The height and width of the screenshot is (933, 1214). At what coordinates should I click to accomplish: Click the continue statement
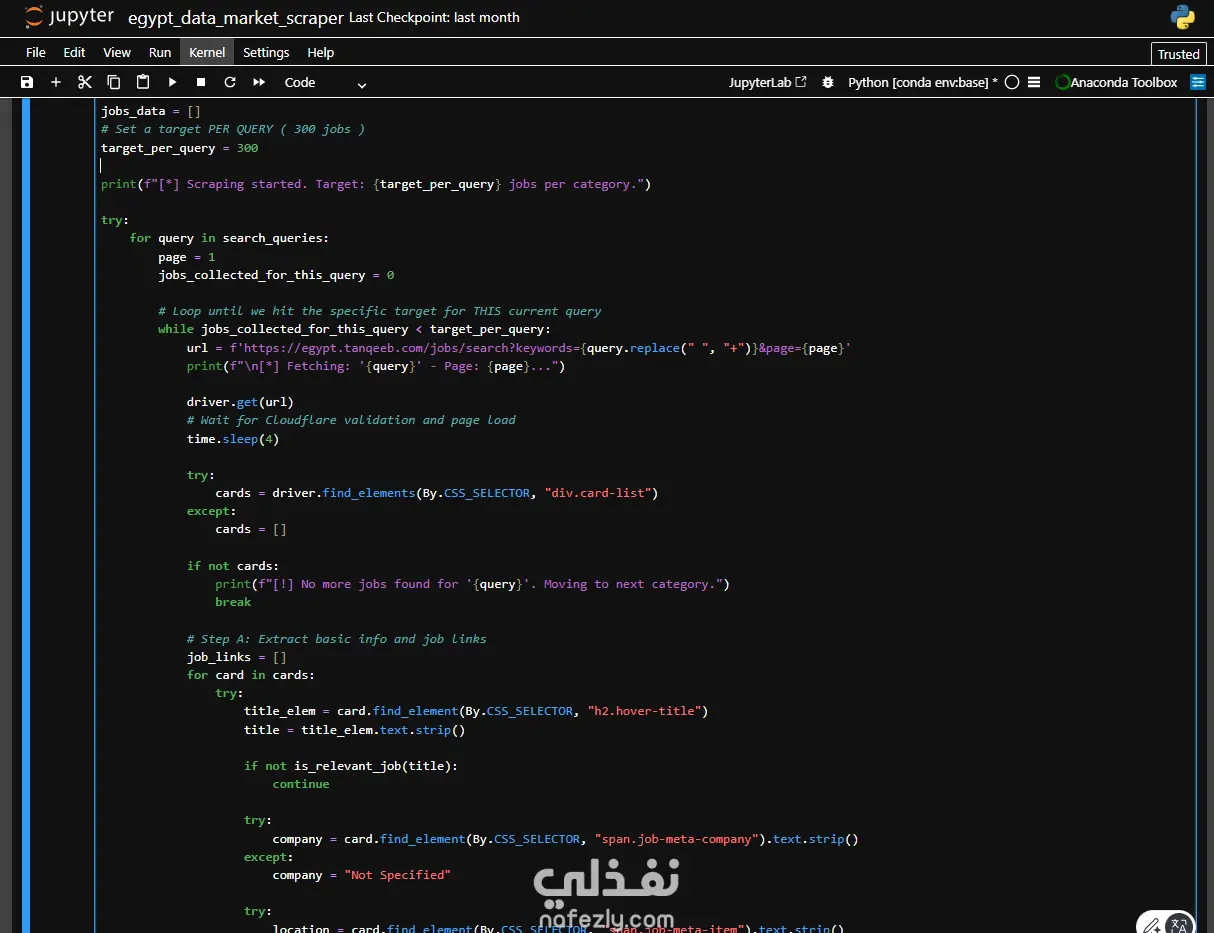click(x=301, y=784)
